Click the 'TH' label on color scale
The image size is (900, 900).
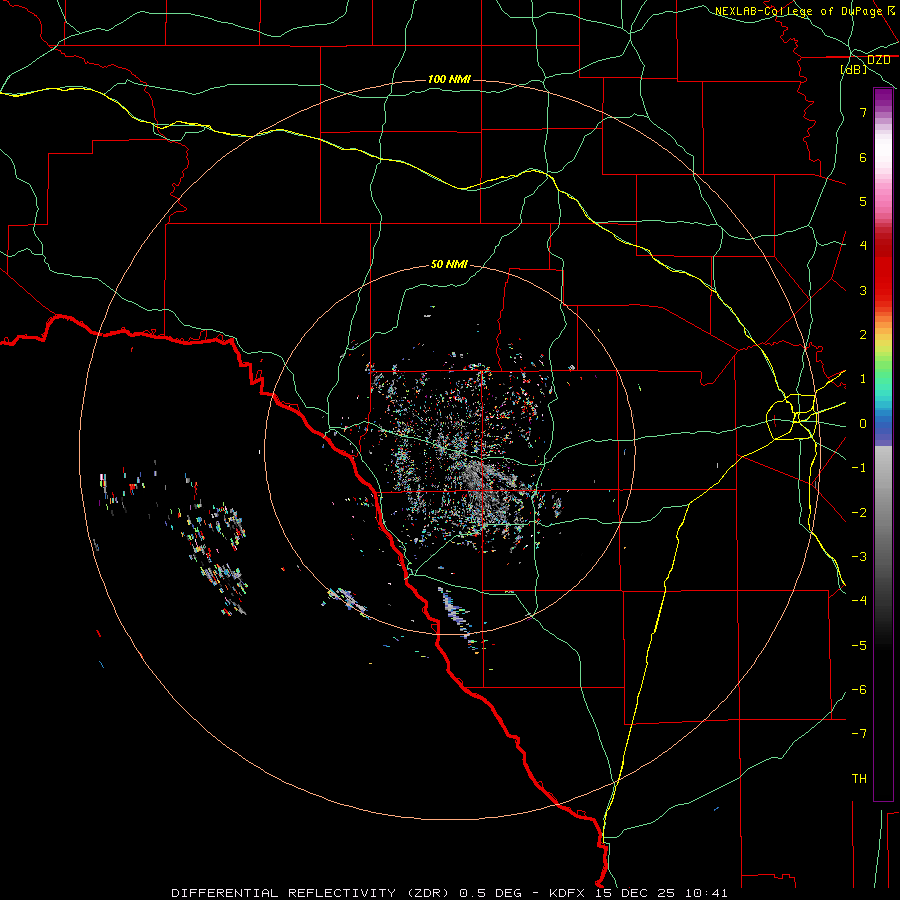(859, 779)
